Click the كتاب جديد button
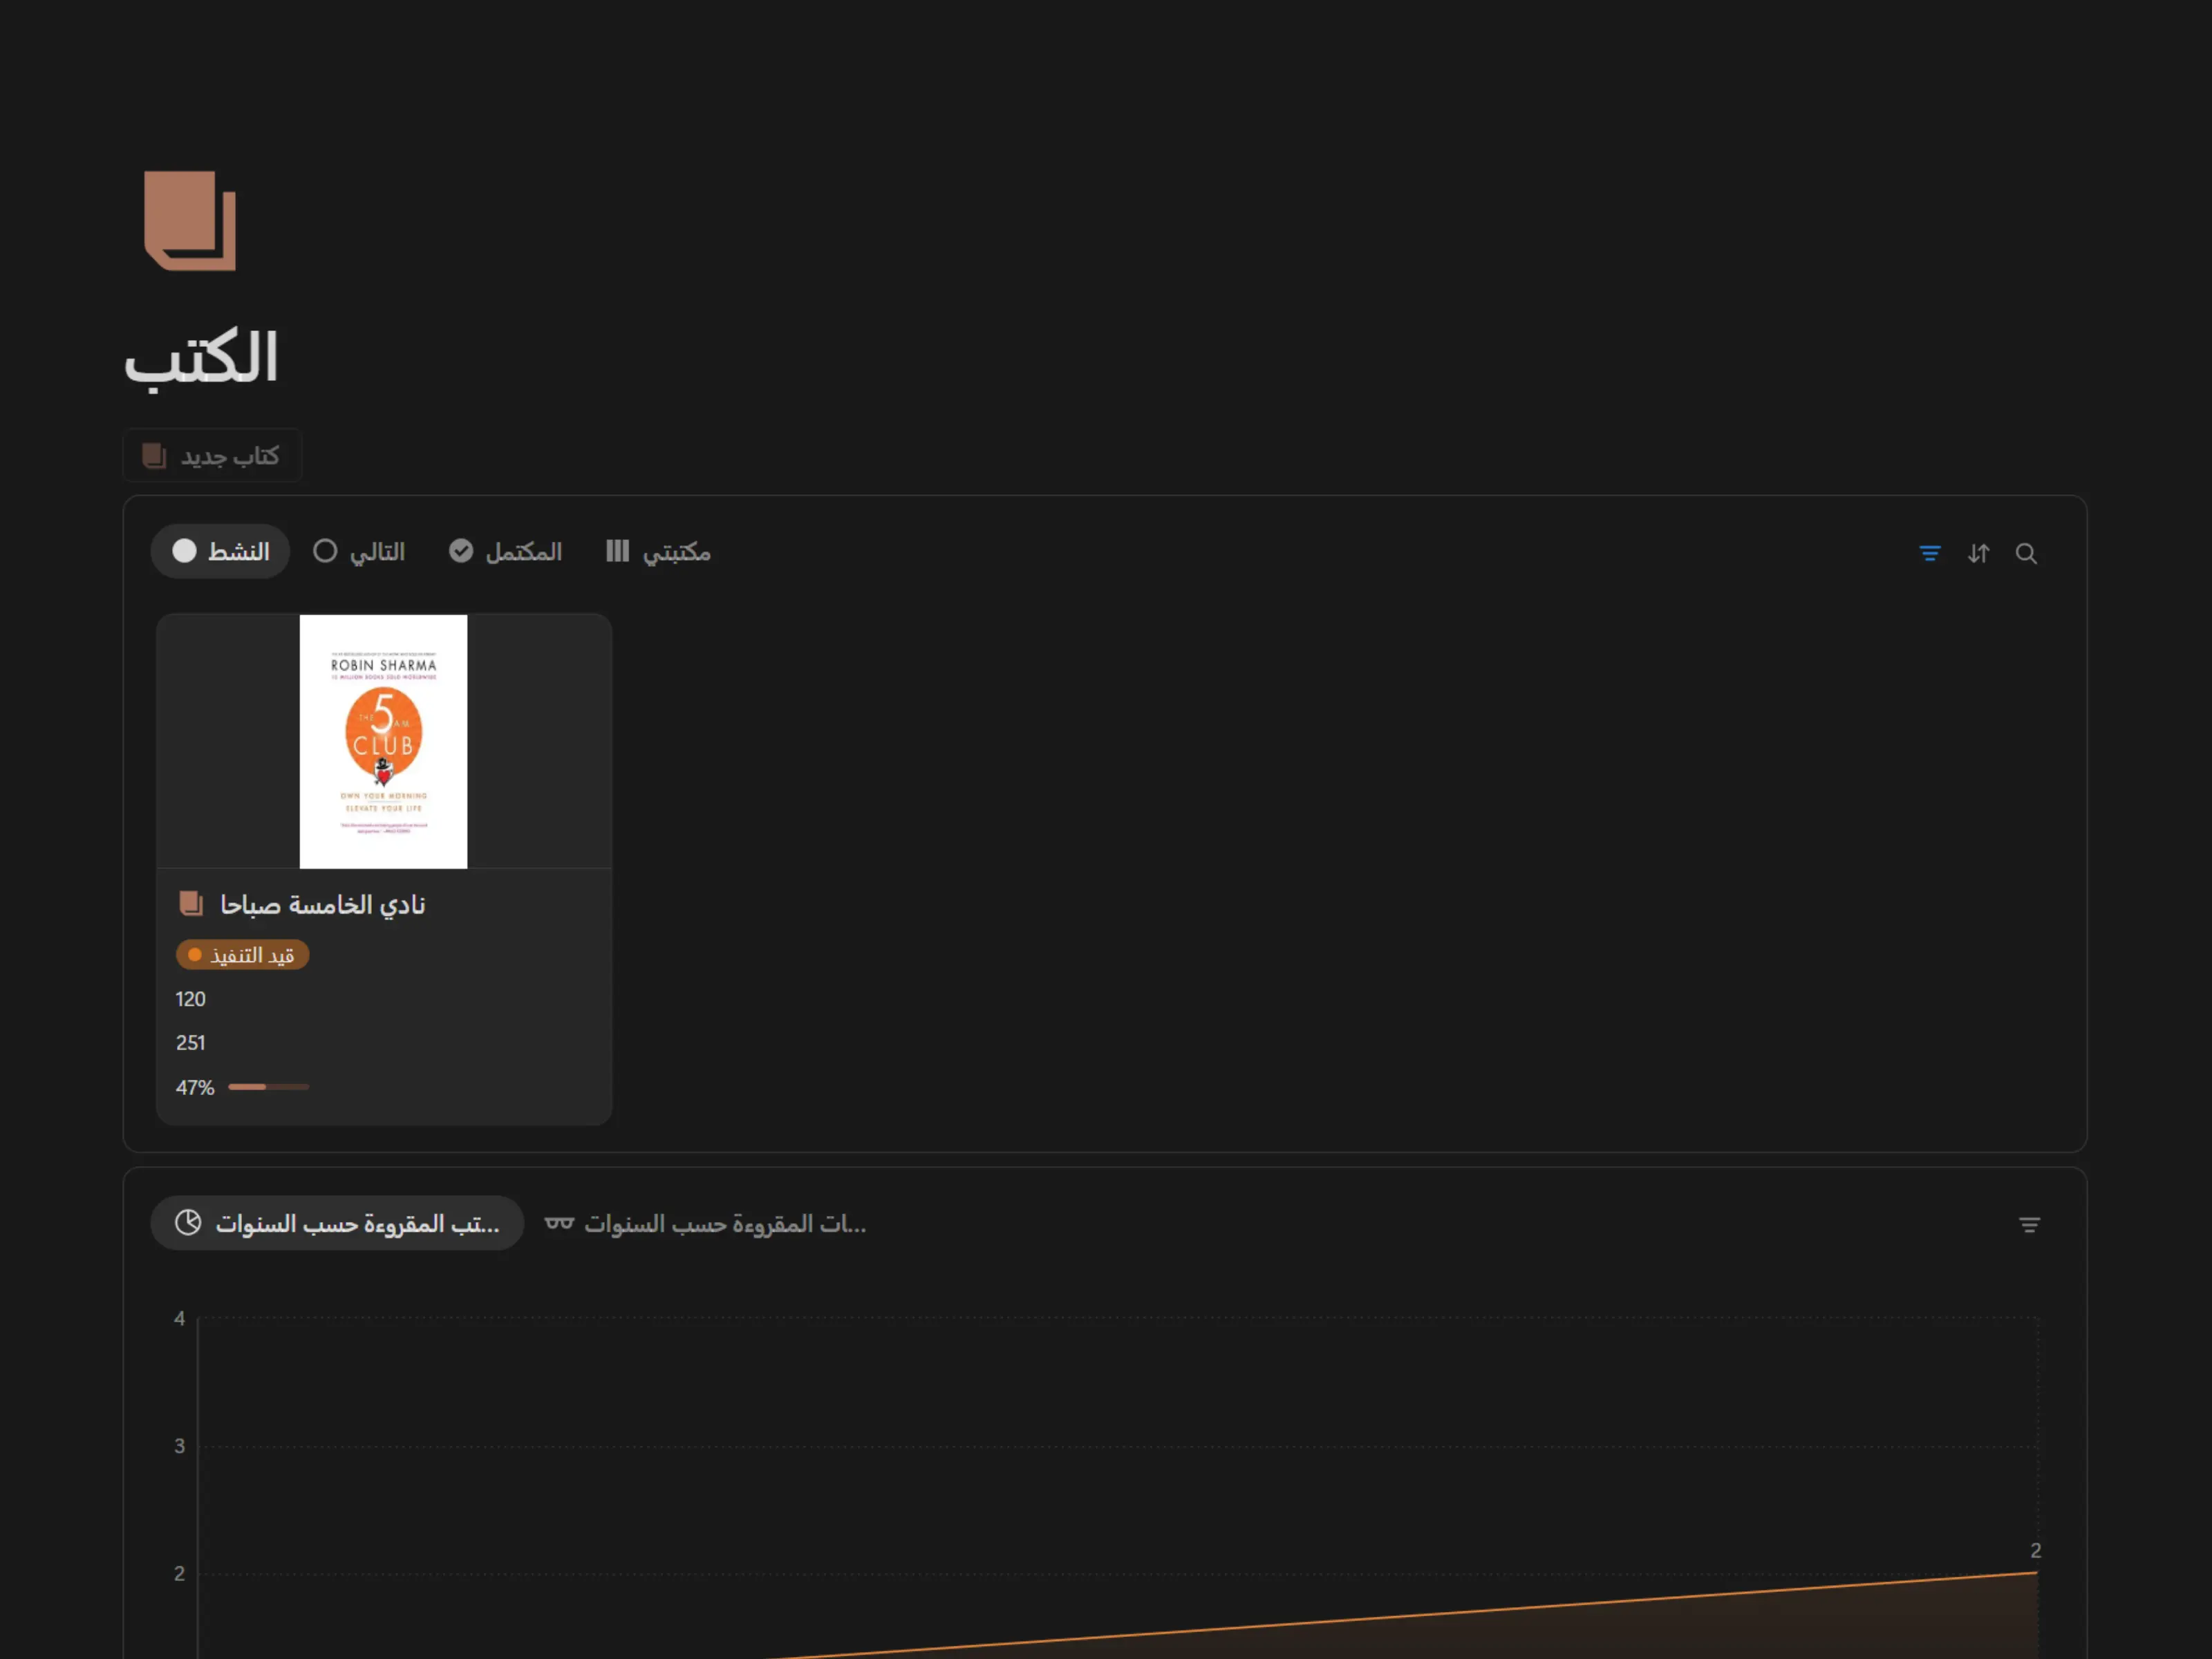2212x1659 pixels. [x=212, y=456]
